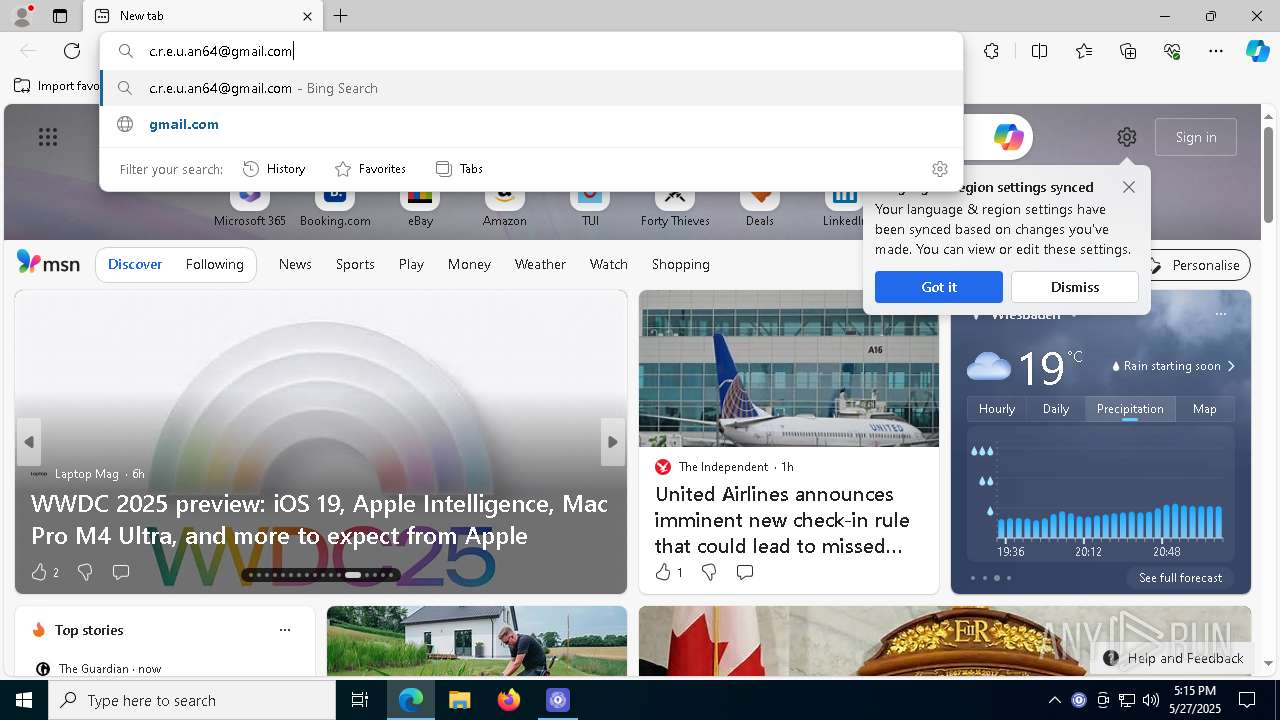Dislike the WWDC 2025 story
The height and width of the screenshot is (720, 1280).
click(85, 572)
